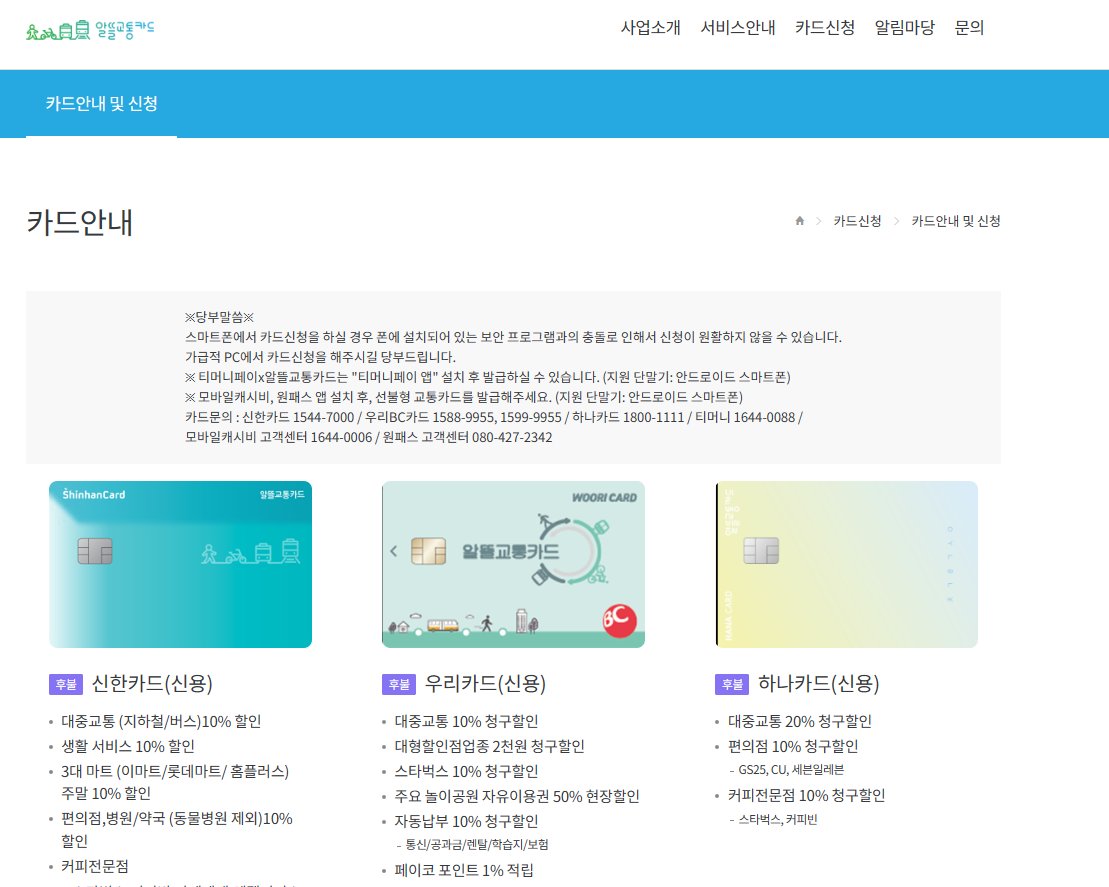1109x887 pixels.
Task: Click the 후불 badge next to 신한카드(신용)
Action: (65, 682)
